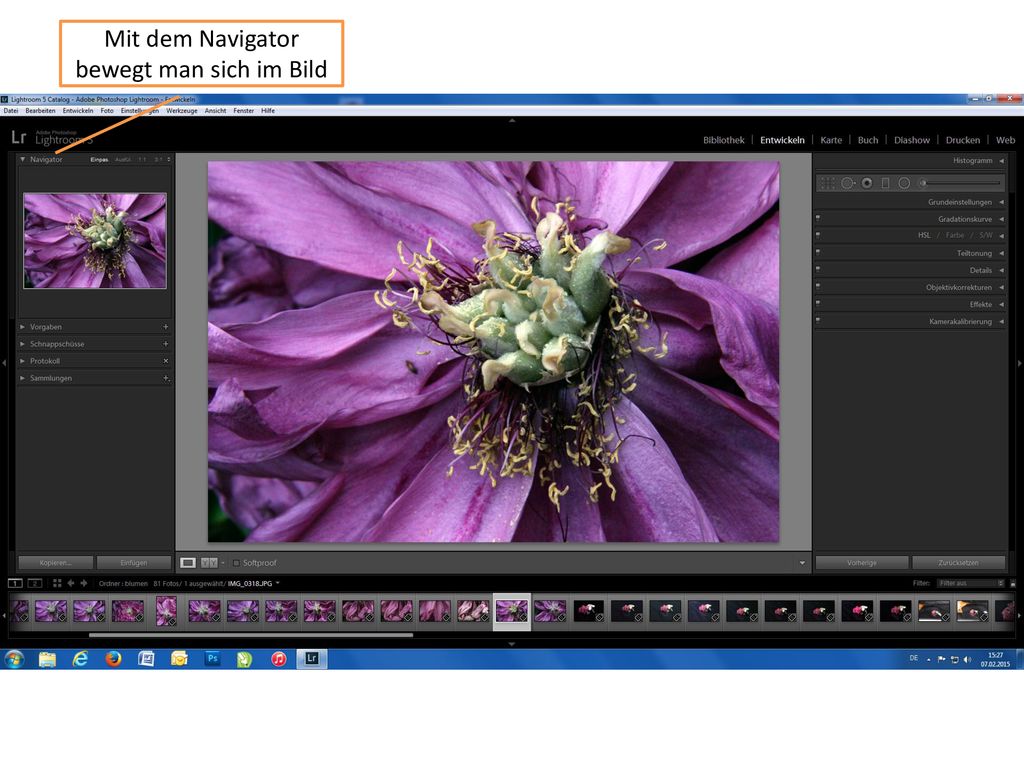Select the Radial Filter tool icon
The width and height of the screenshot is (1024, 768).
pos(904,184)
